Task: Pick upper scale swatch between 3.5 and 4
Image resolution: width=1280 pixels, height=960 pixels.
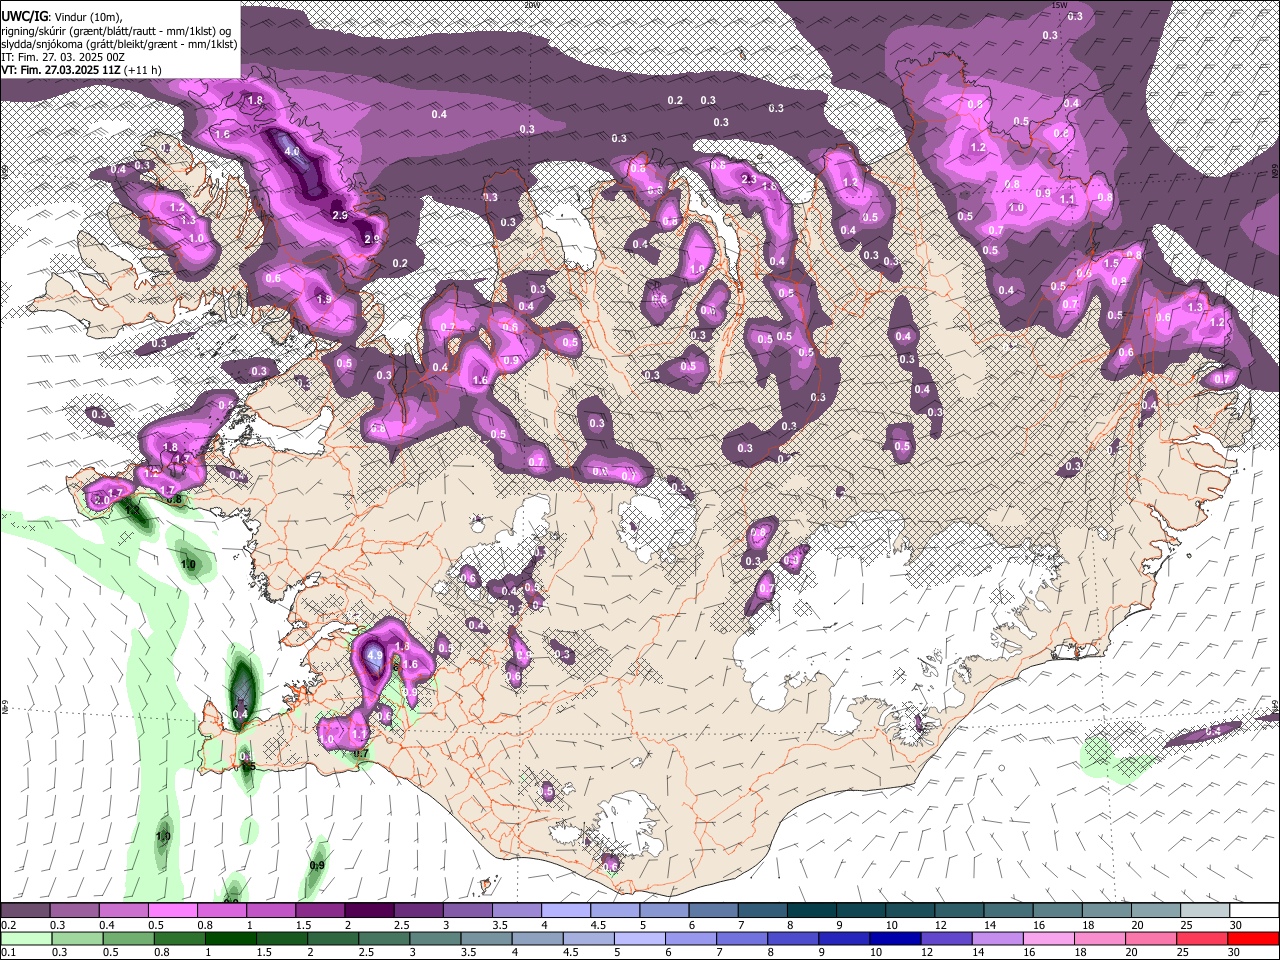Action: pyautogui.click(x=515, y=910)
